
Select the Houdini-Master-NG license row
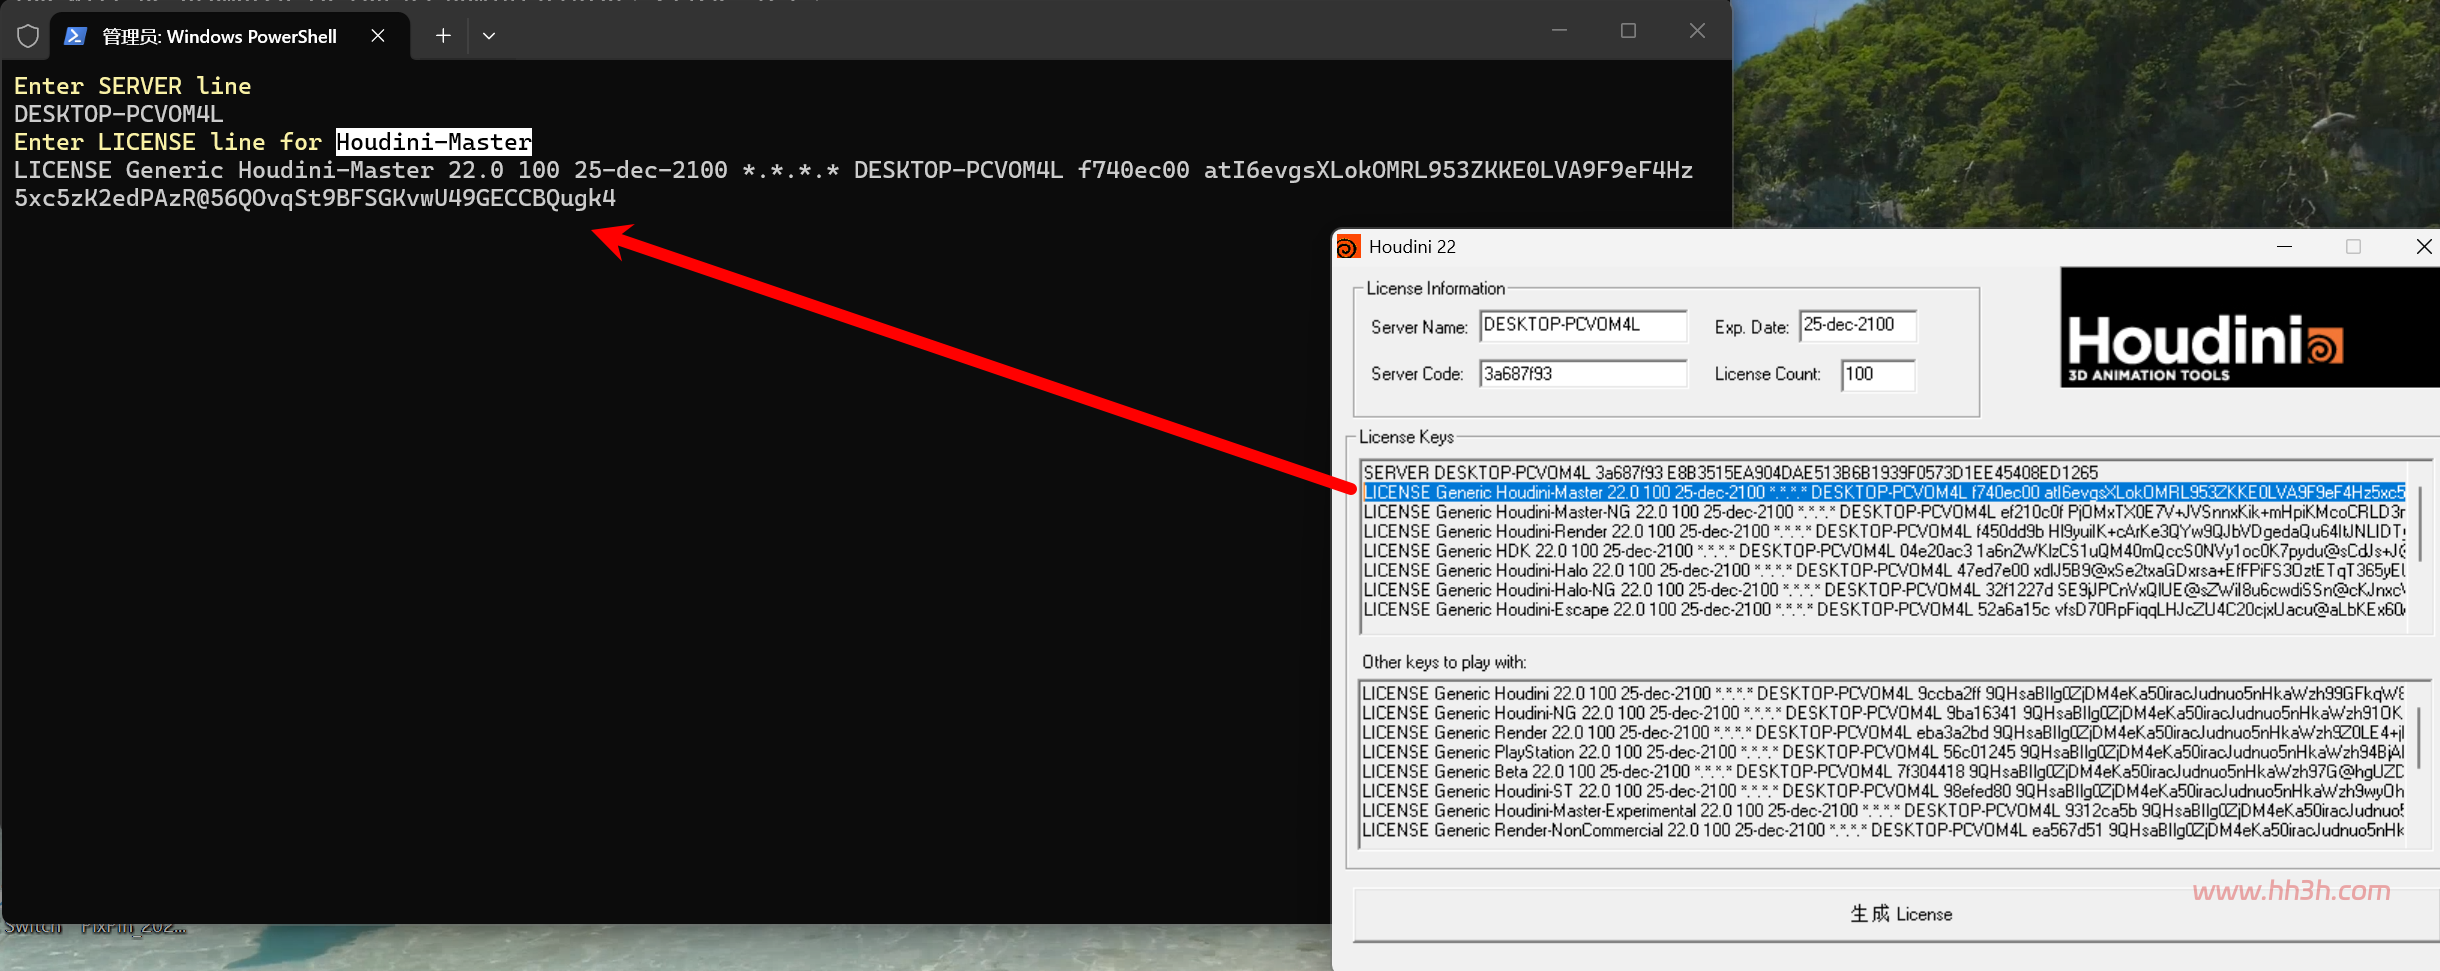pyautogui.click(x=1884, y=512)
